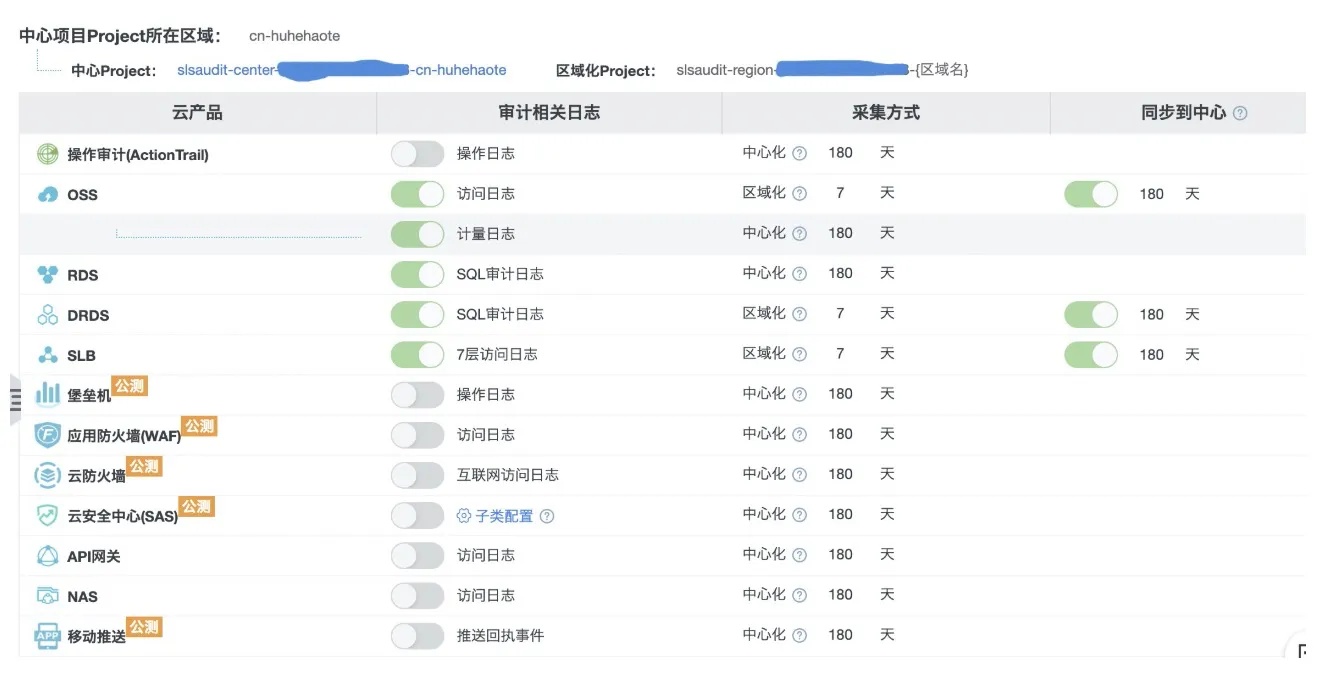Click help icon in 同步到中心 header

click(1240, 113)
